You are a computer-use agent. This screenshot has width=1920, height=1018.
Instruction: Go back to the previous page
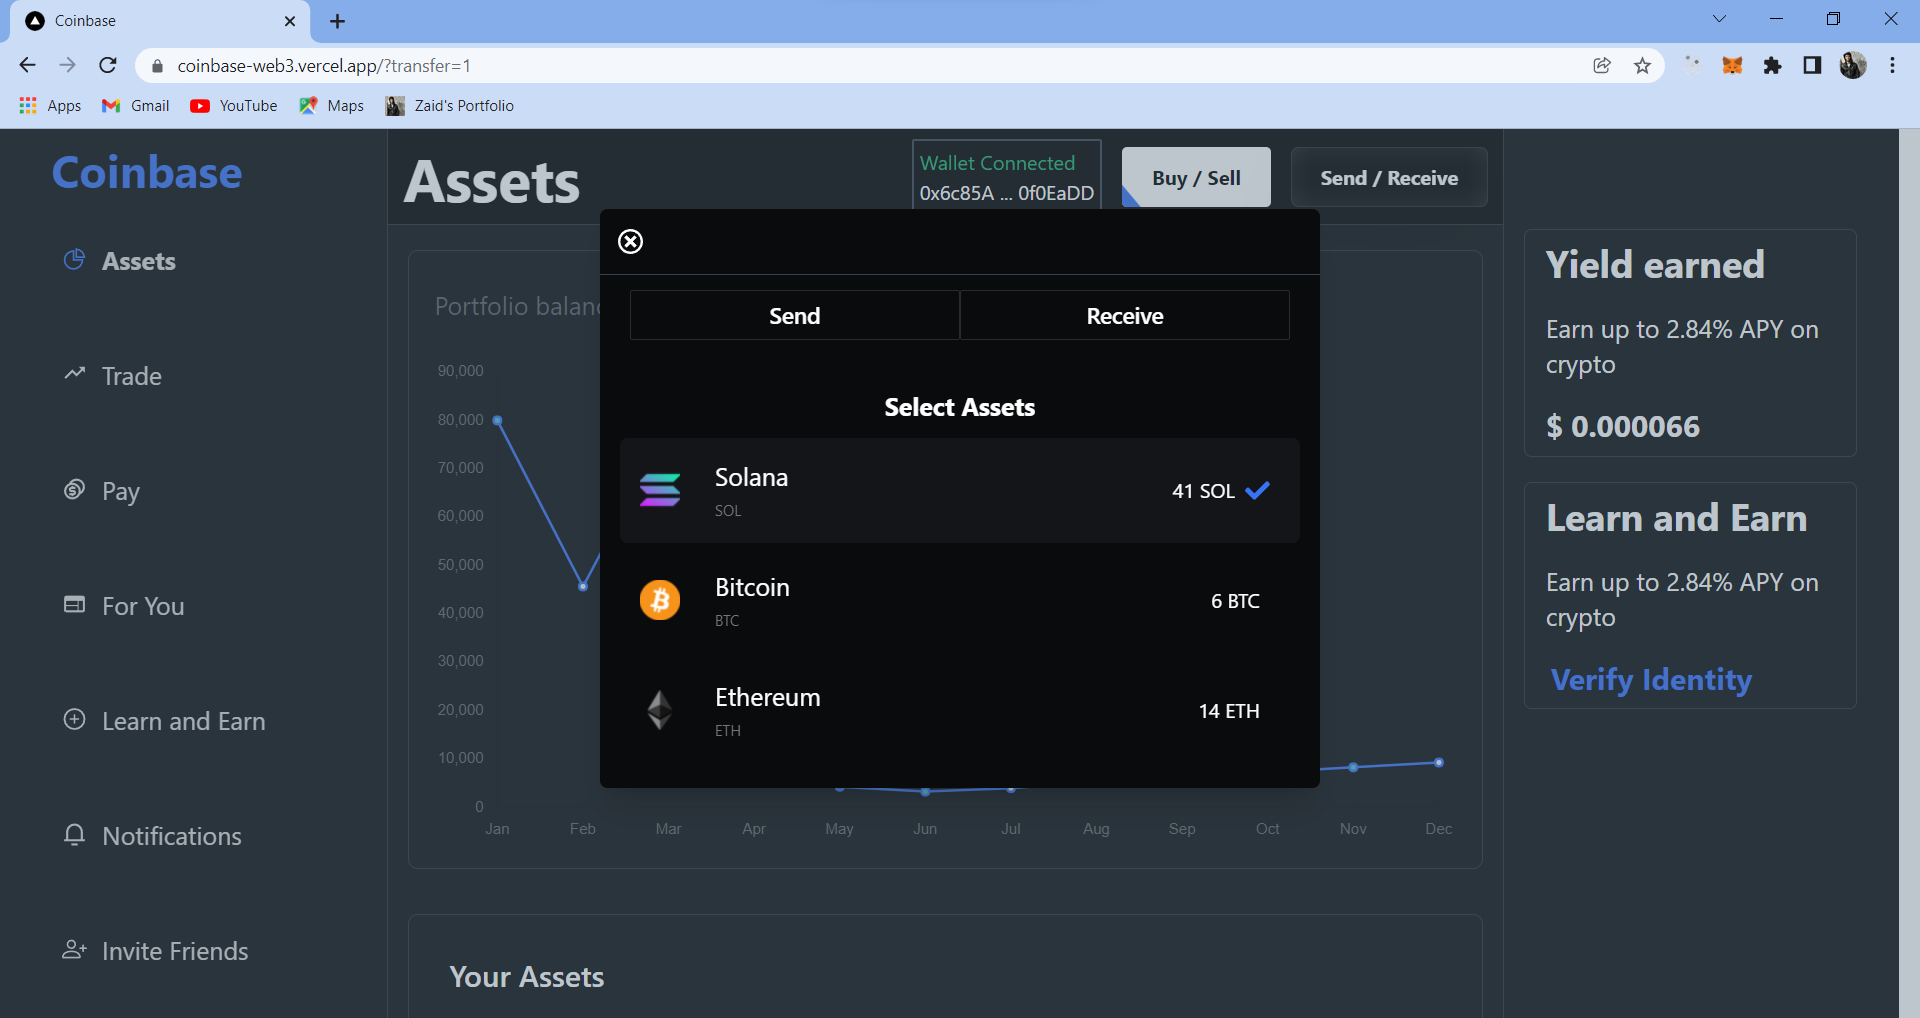click(27, 66)
